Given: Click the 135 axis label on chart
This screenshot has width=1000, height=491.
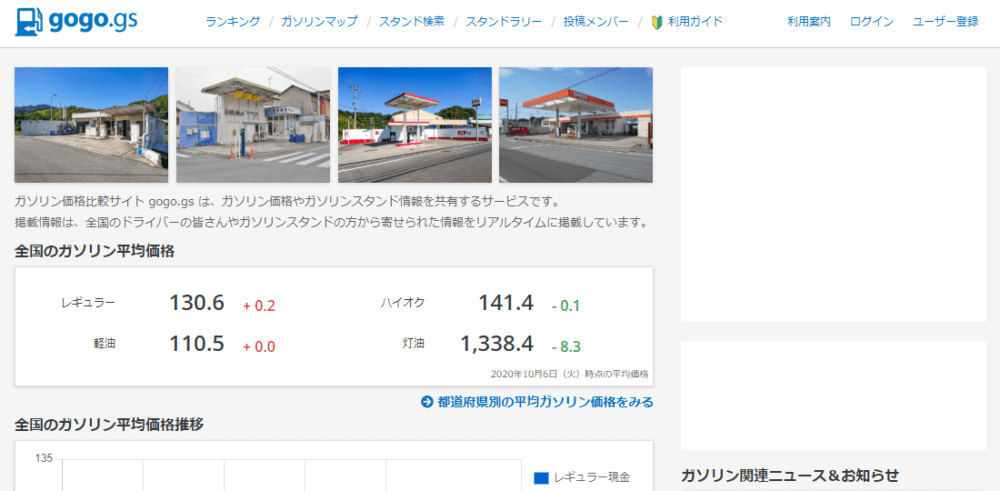Looking at the screenshot, I should click(43, 458).
